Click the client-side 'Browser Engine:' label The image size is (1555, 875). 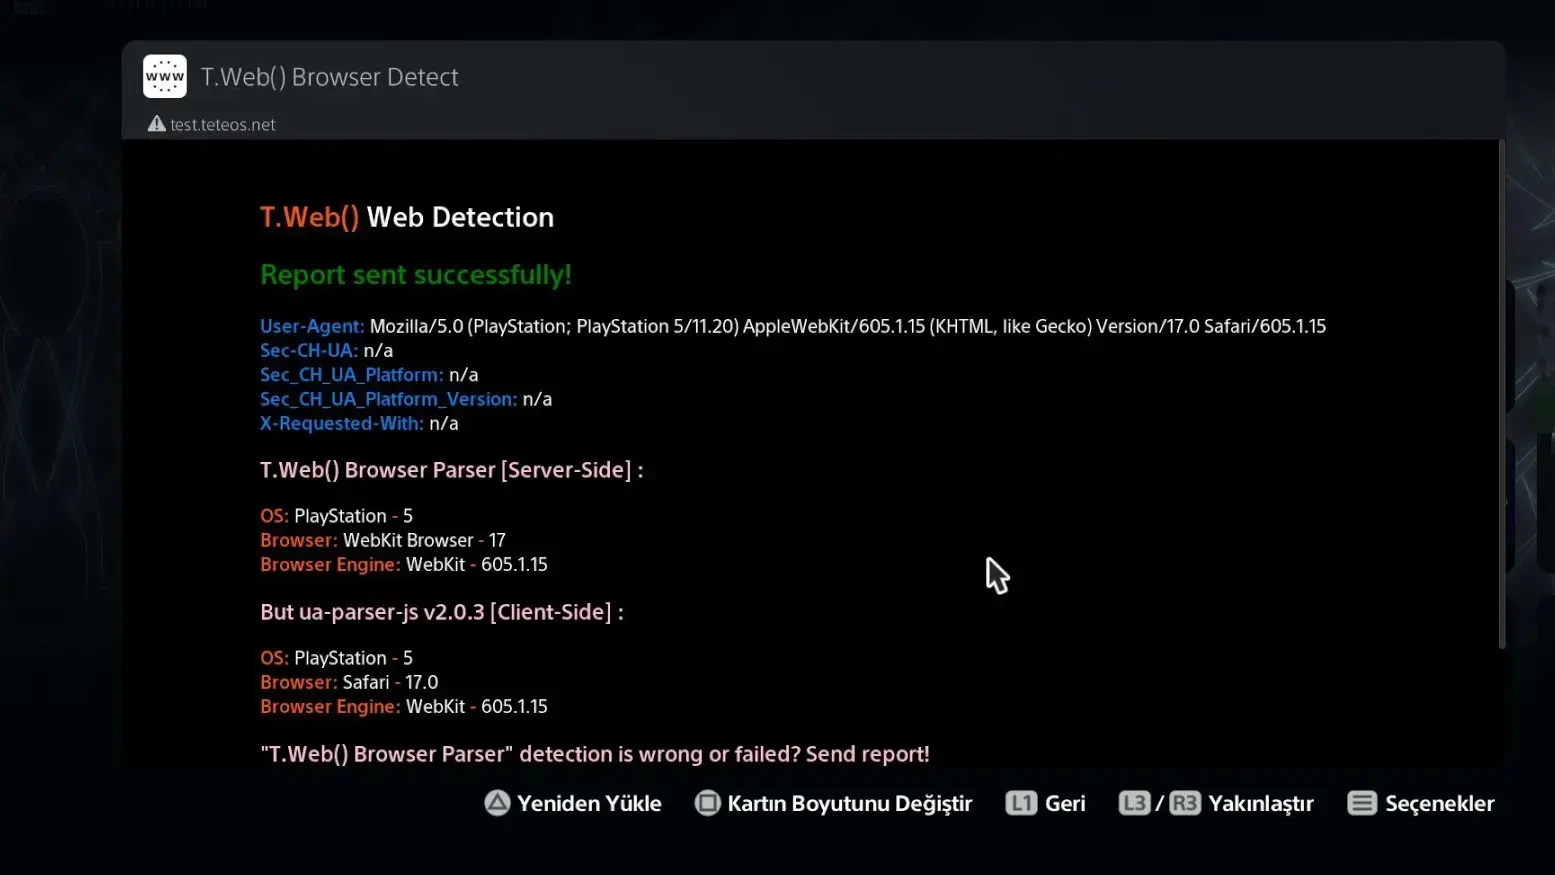click(330, 706)
